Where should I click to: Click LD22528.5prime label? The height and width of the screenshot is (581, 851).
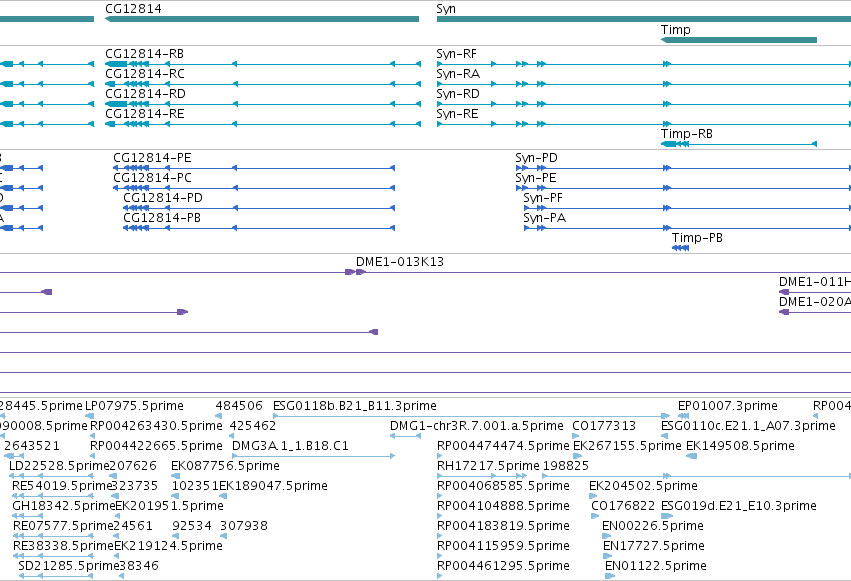(60, 466)
